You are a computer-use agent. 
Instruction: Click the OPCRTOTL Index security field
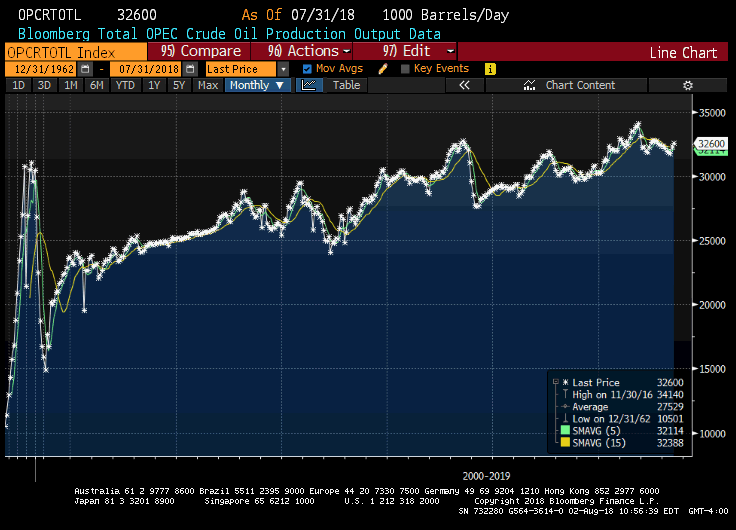tap(76, 52)
